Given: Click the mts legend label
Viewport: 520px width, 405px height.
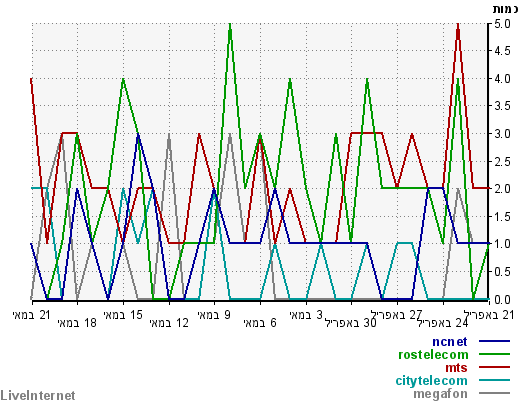Looking at the screenshot, I should [x=456, y=368].
